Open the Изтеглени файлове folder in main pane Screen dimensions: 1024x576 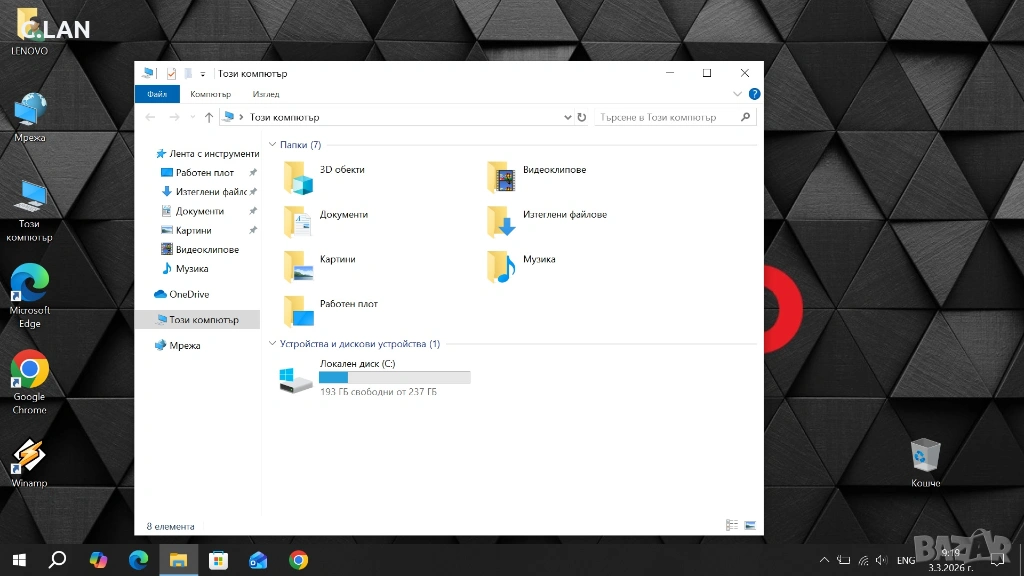point(501,222)
